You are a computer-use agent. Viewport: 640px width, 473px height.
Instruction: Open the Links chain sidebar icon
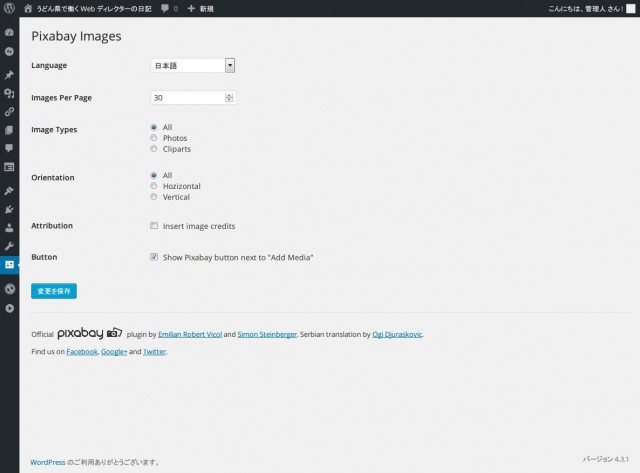(9, 111)
